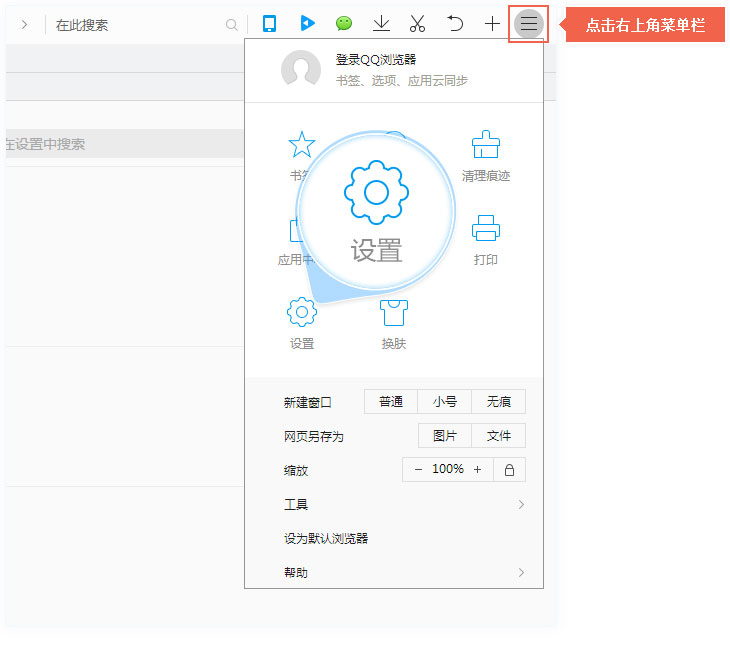Open the 换肤 shirt icon
The width and height of the screenshot is (730, 645).
click(x=394, y=323)
